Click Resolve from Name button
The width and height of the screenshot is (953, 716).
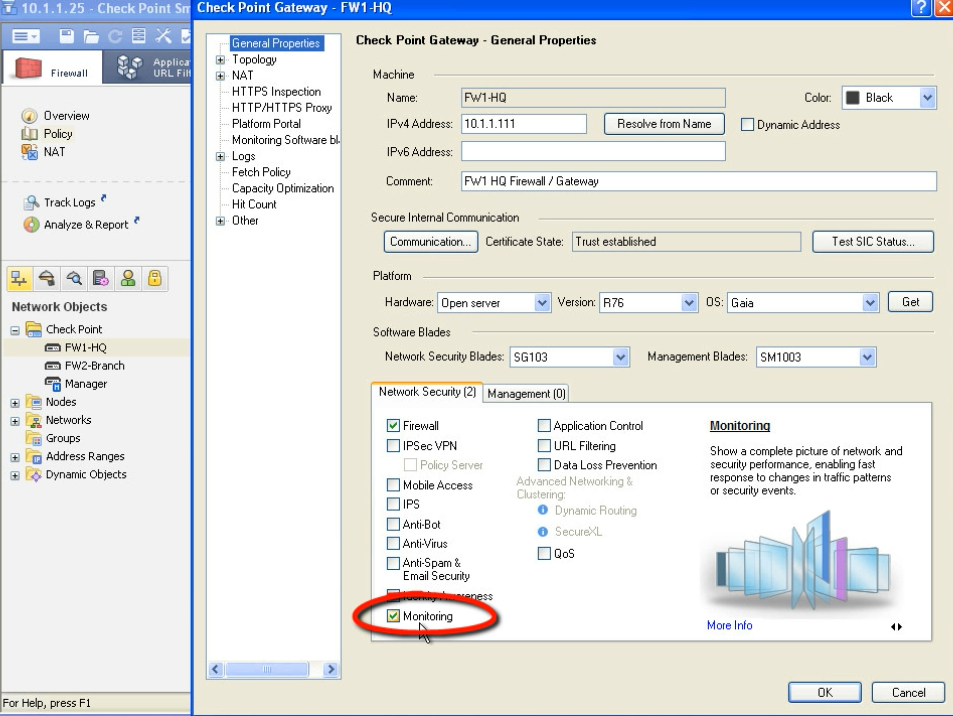point(664,124)
